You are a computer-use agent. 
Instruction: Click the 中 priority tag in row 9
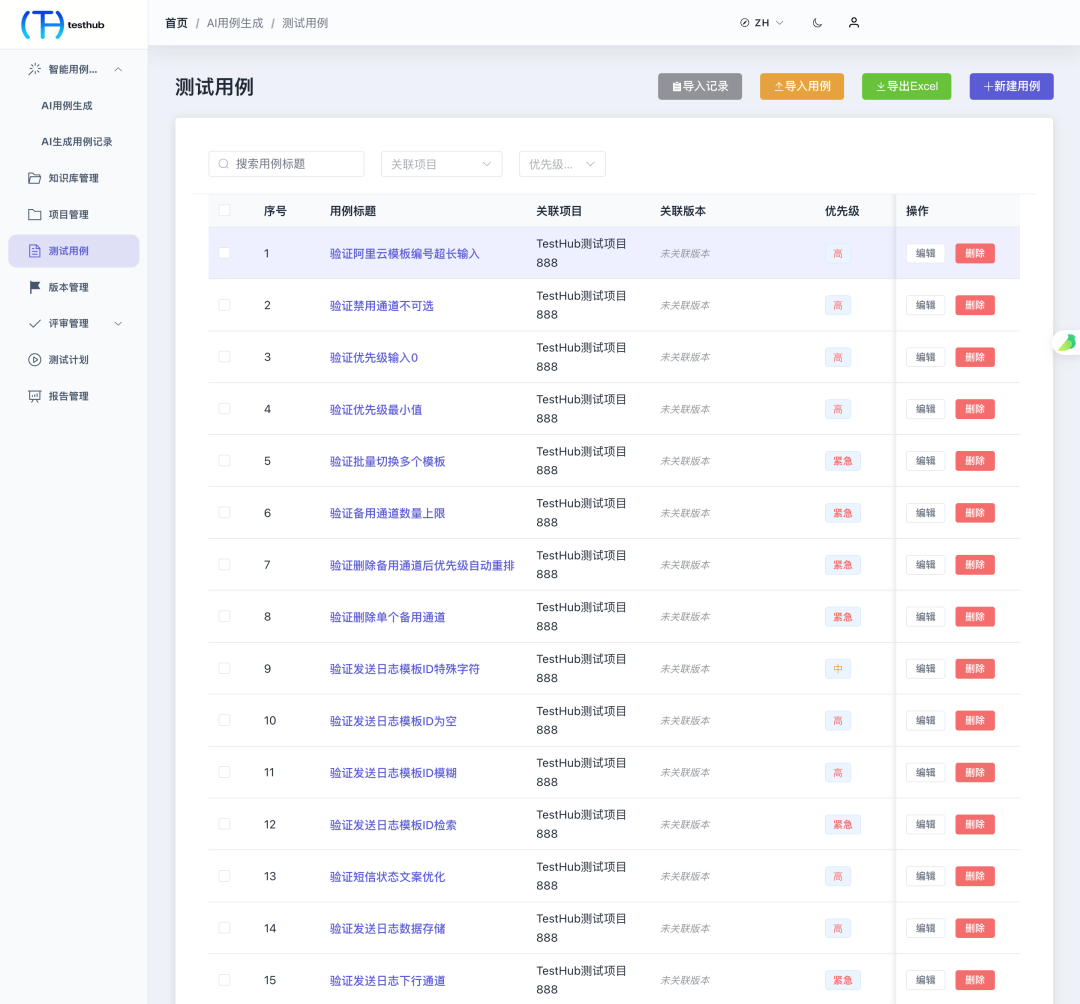pos(838,669)
